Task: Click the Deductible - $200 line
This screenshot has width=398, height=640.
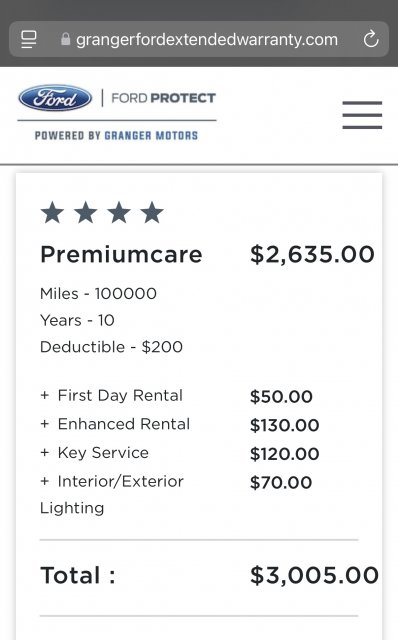Action: pyautogui.click(x=111, y=347)
